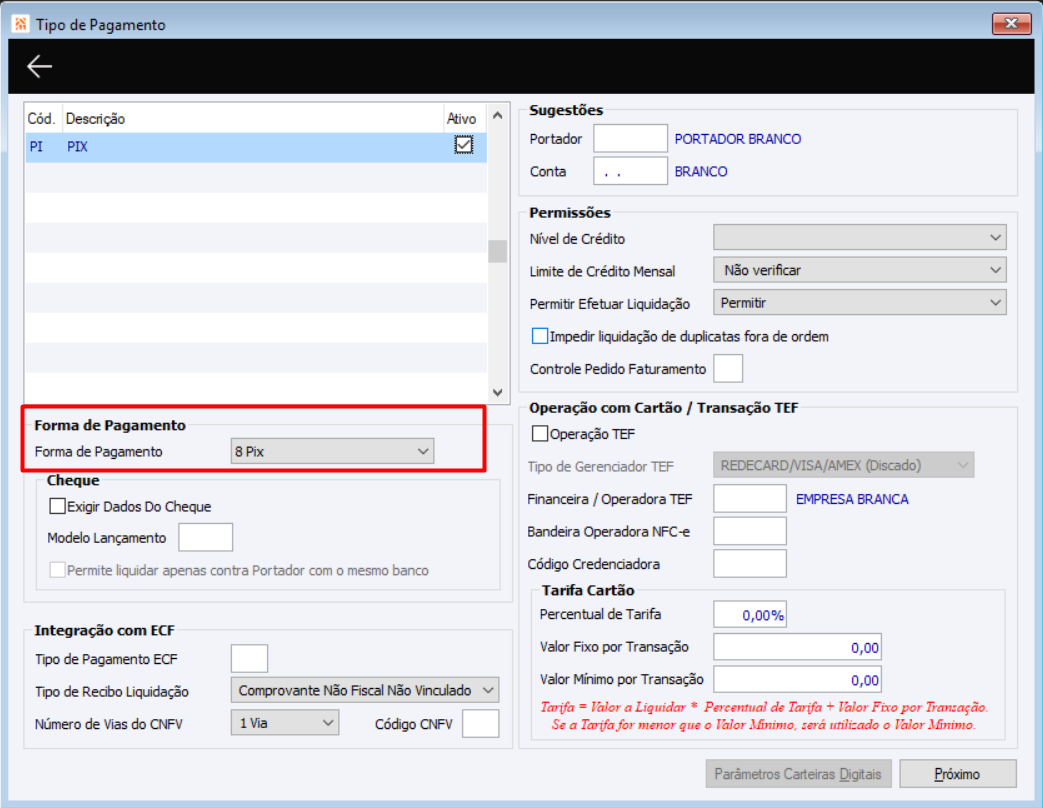Check the Operação TEF checkbox

pos(539,434)
